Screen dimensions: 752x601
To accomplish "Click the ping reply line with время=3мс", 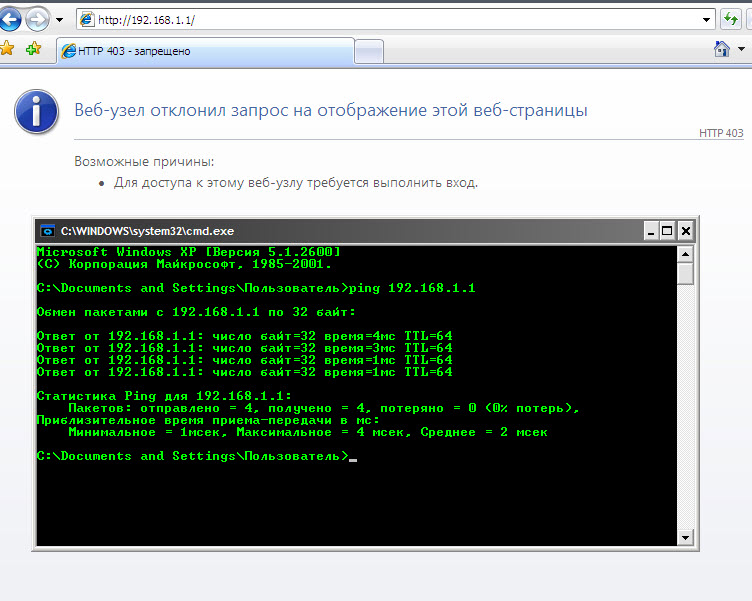I will pyautogui.click(x=245, y=348).
